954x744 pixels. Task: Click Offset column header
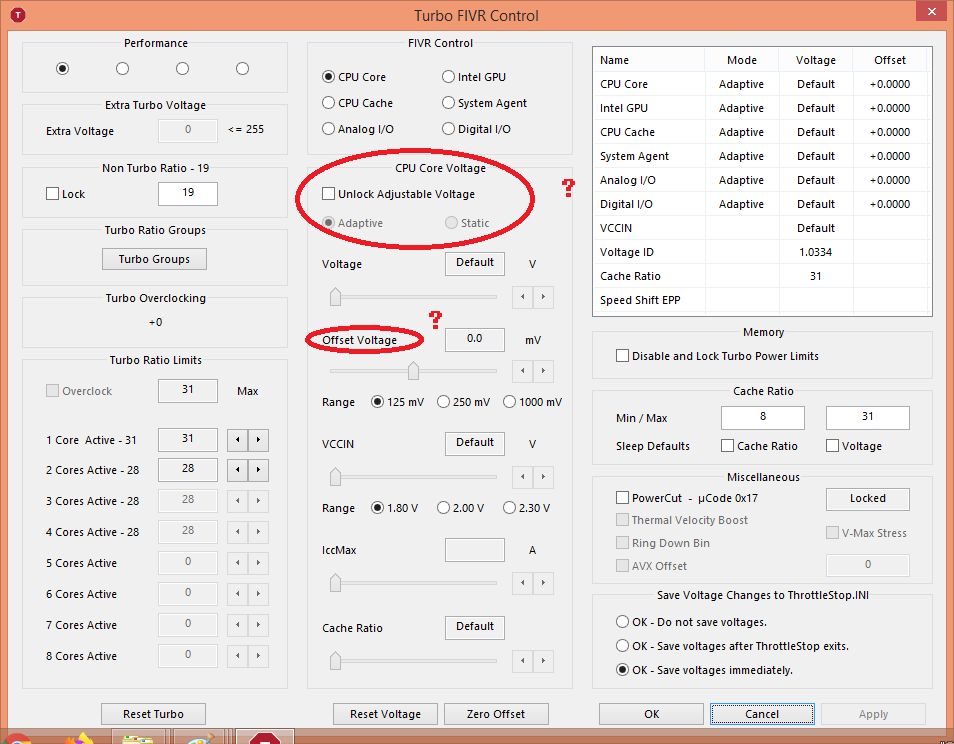click(x=890, y=60)
